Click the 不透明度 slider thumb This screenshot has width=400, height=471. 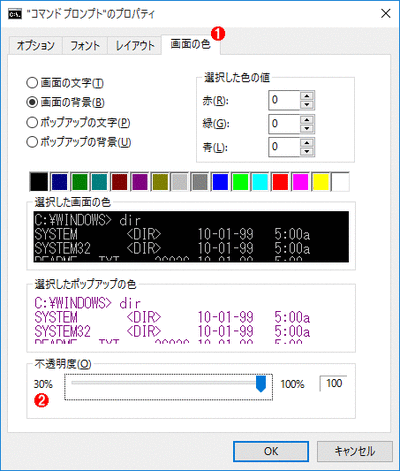[261, 383]
